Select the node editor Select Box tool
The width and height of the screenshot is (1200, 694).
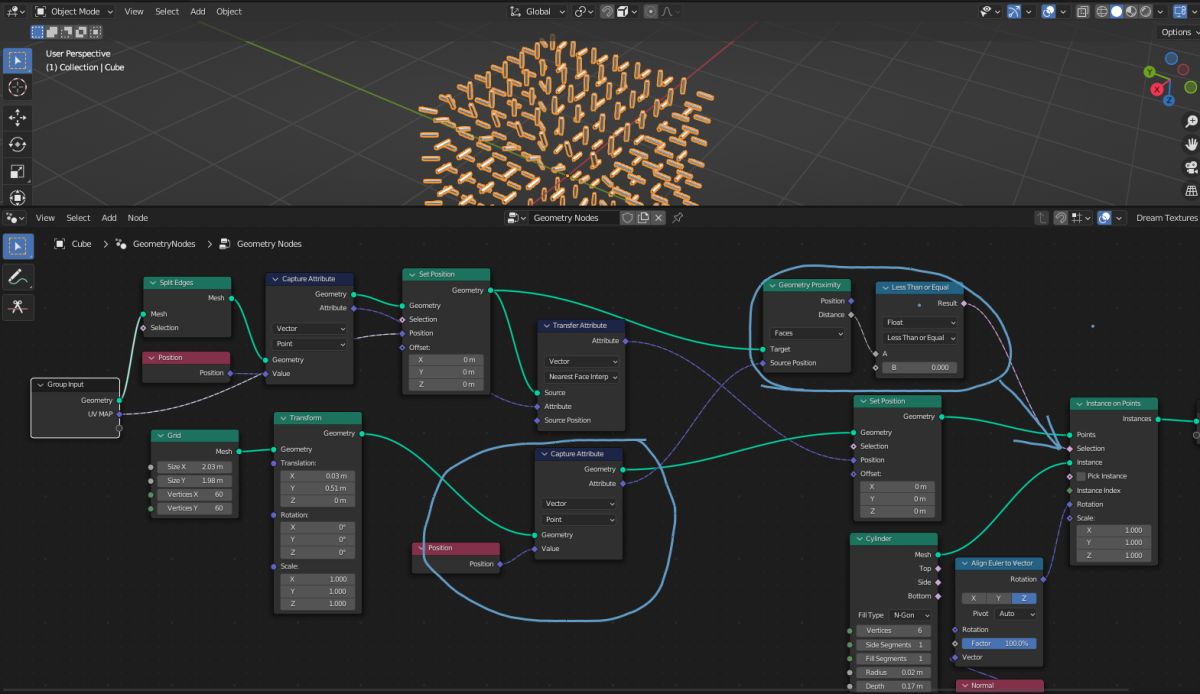click(x=18, y=246)
